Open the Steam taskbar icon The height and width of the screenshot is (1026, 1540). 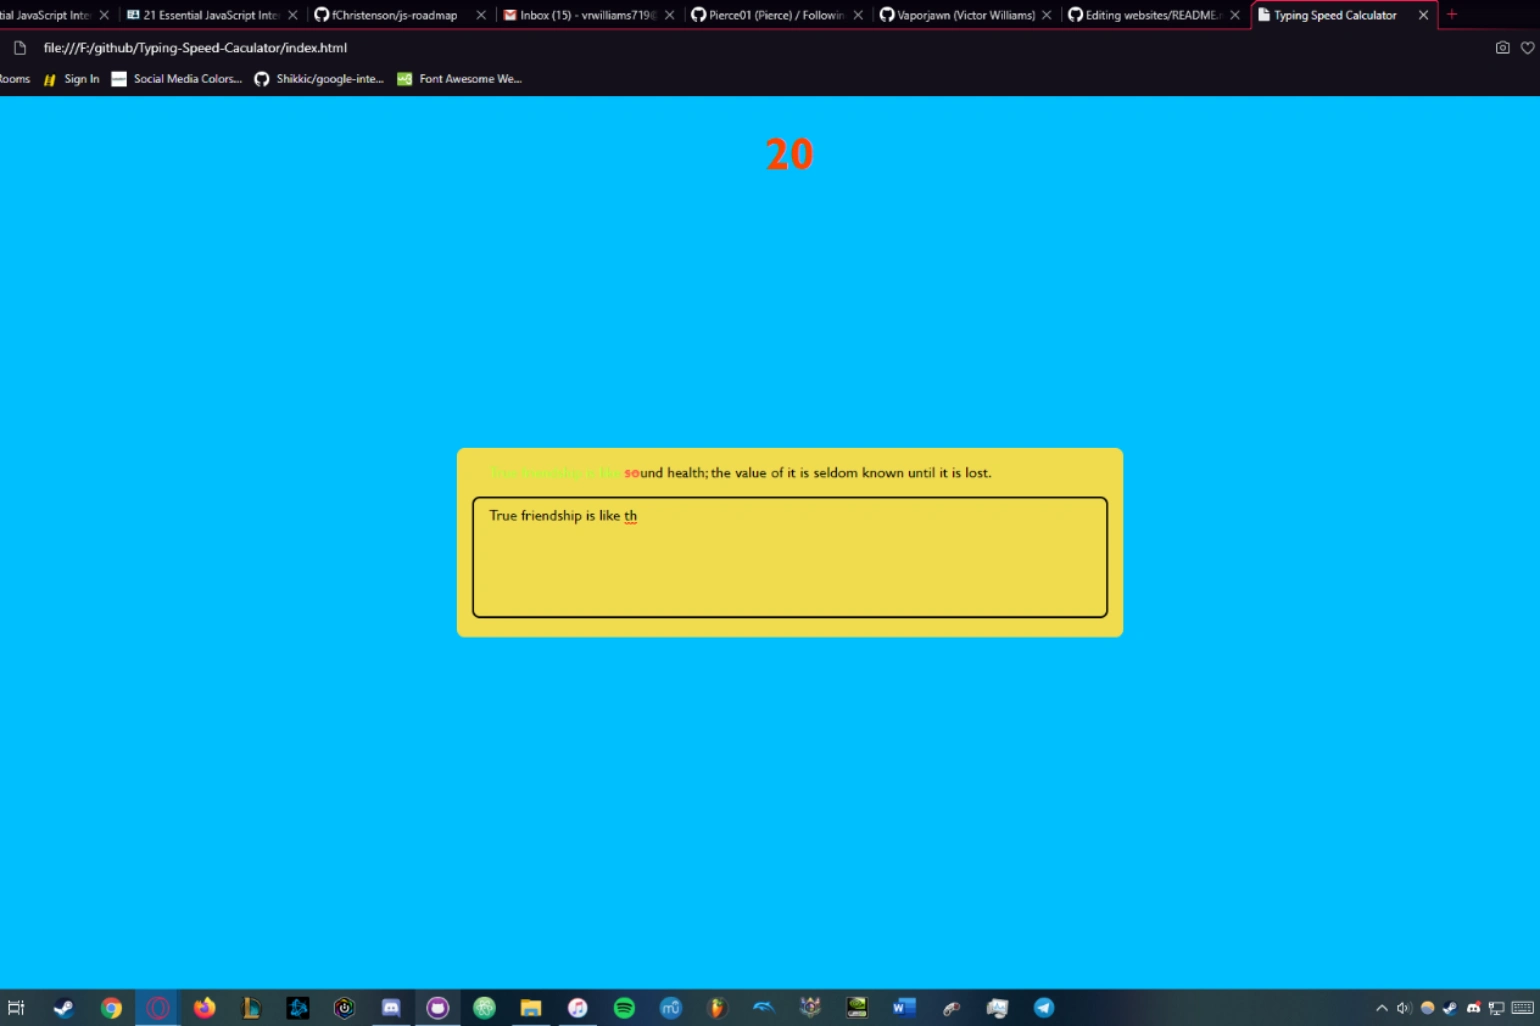(64, 1008)
